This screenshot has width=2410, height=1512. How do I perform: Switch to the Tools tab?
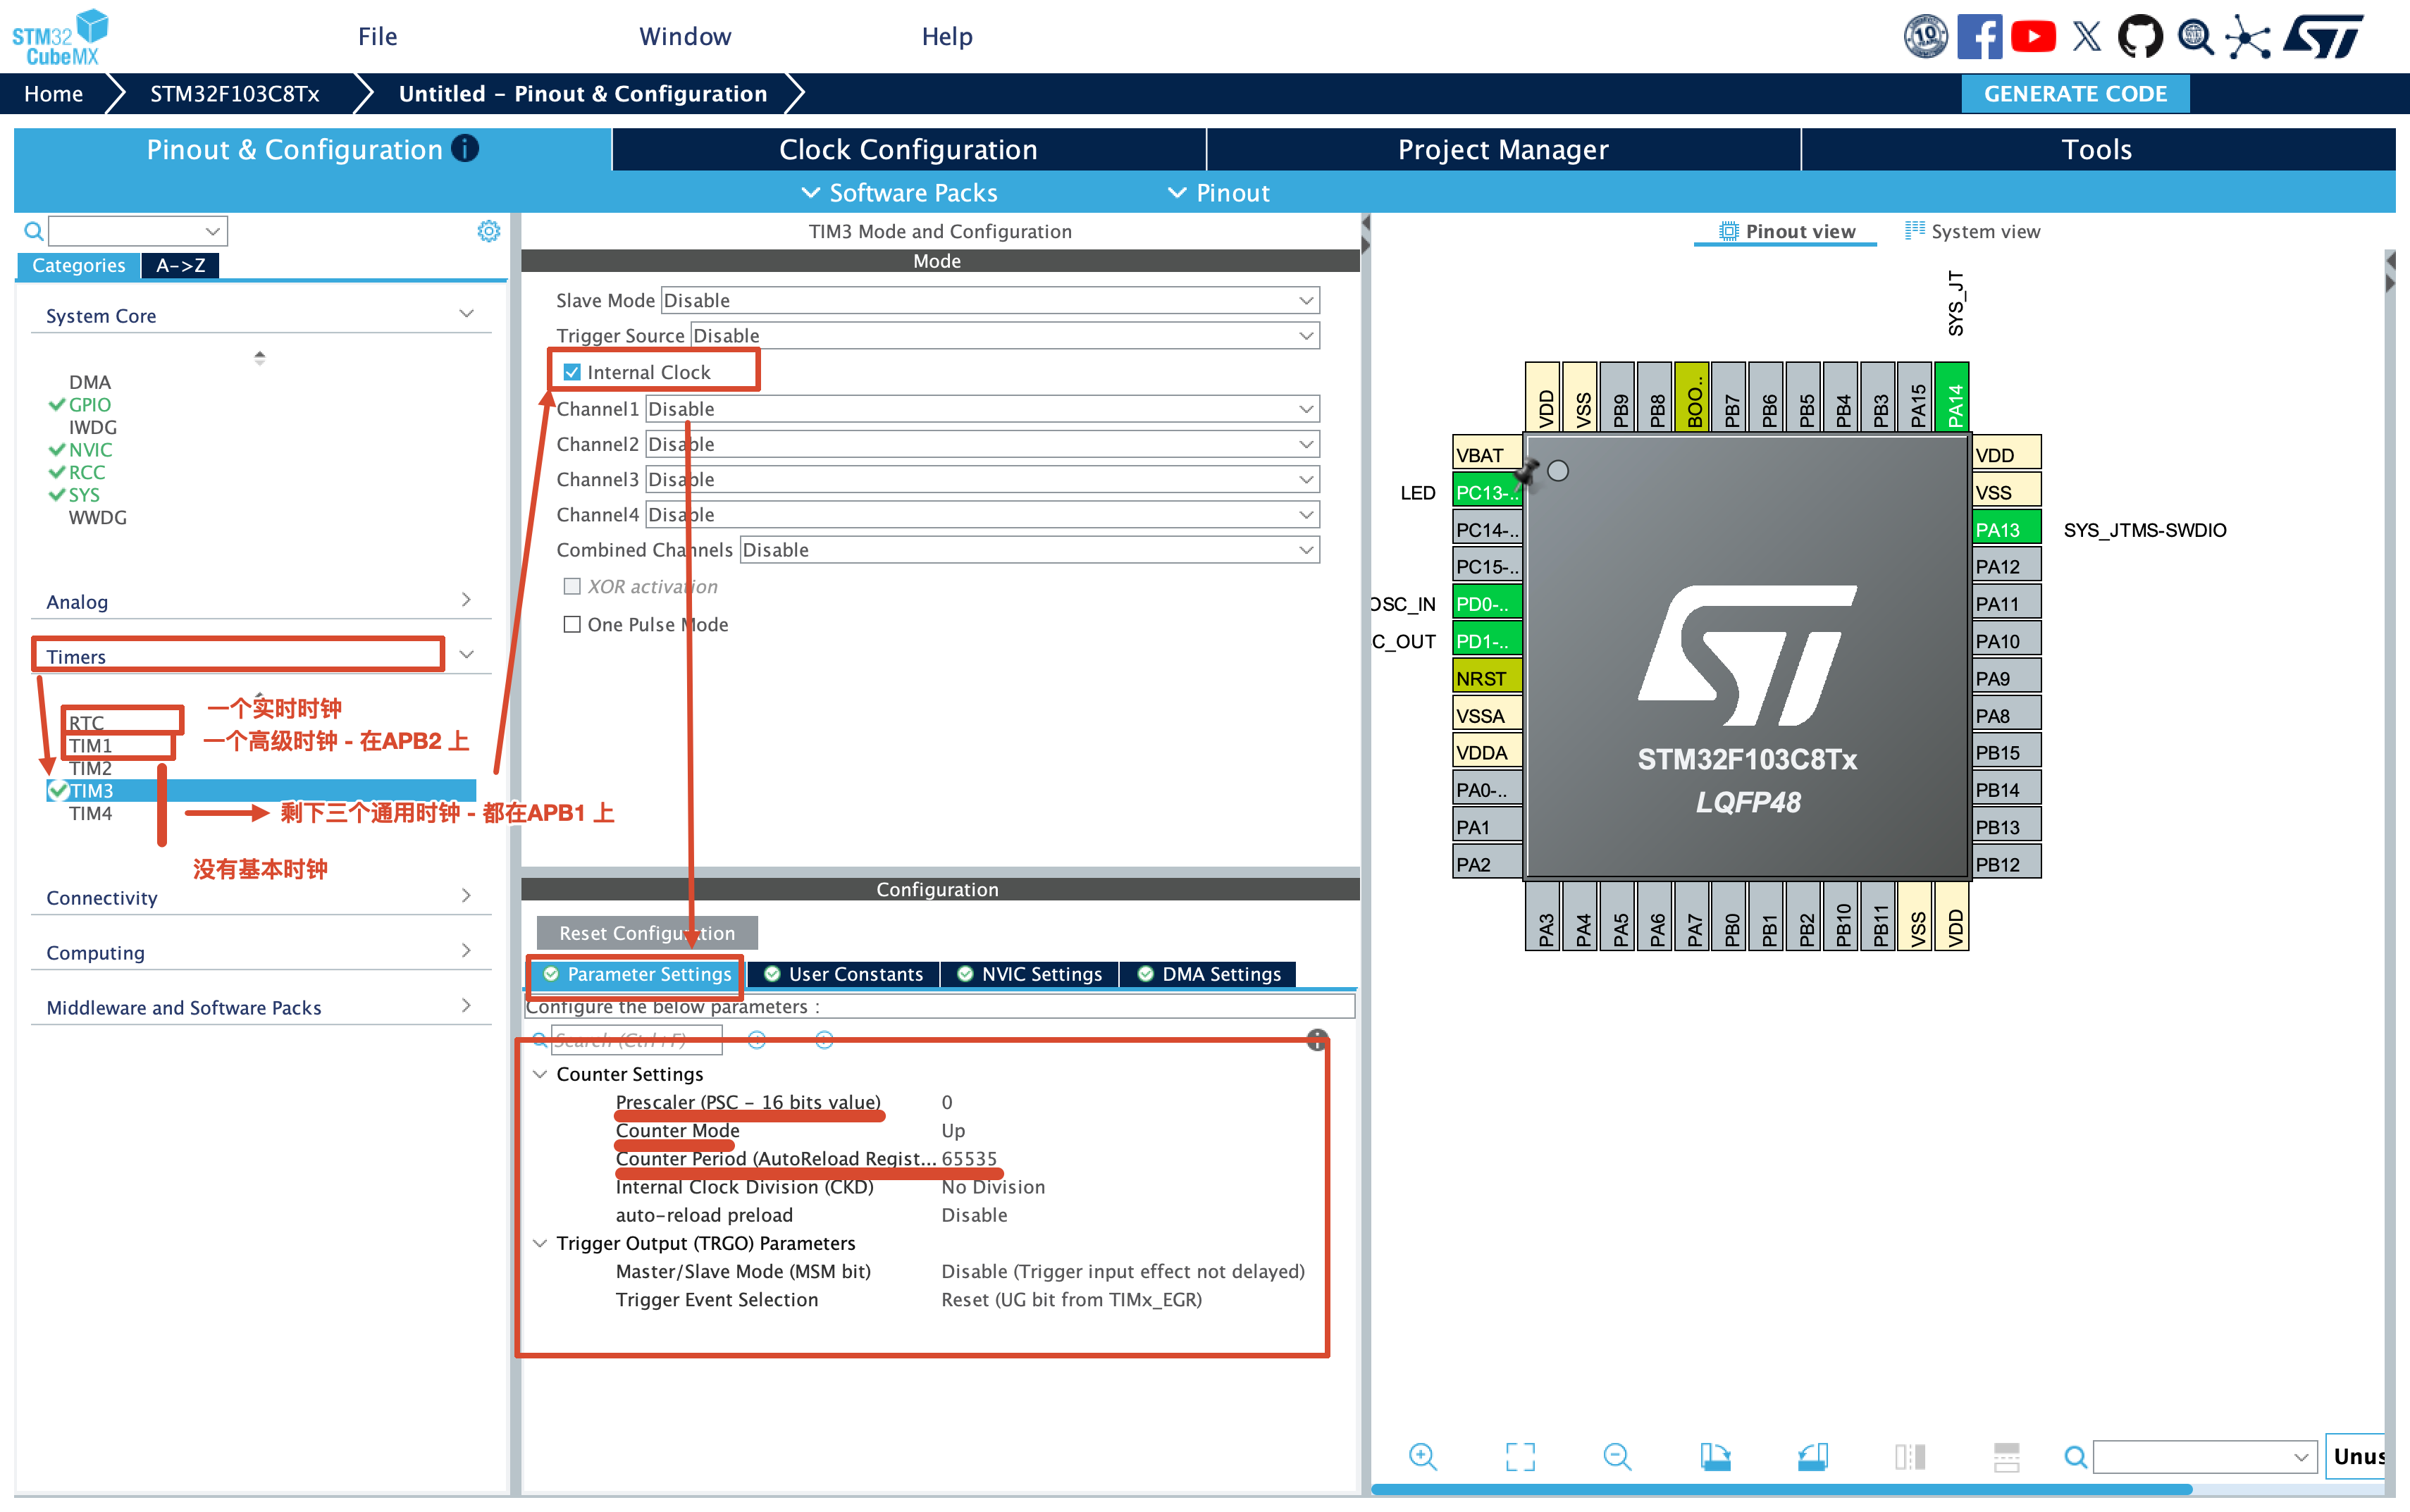point(2097,149)
